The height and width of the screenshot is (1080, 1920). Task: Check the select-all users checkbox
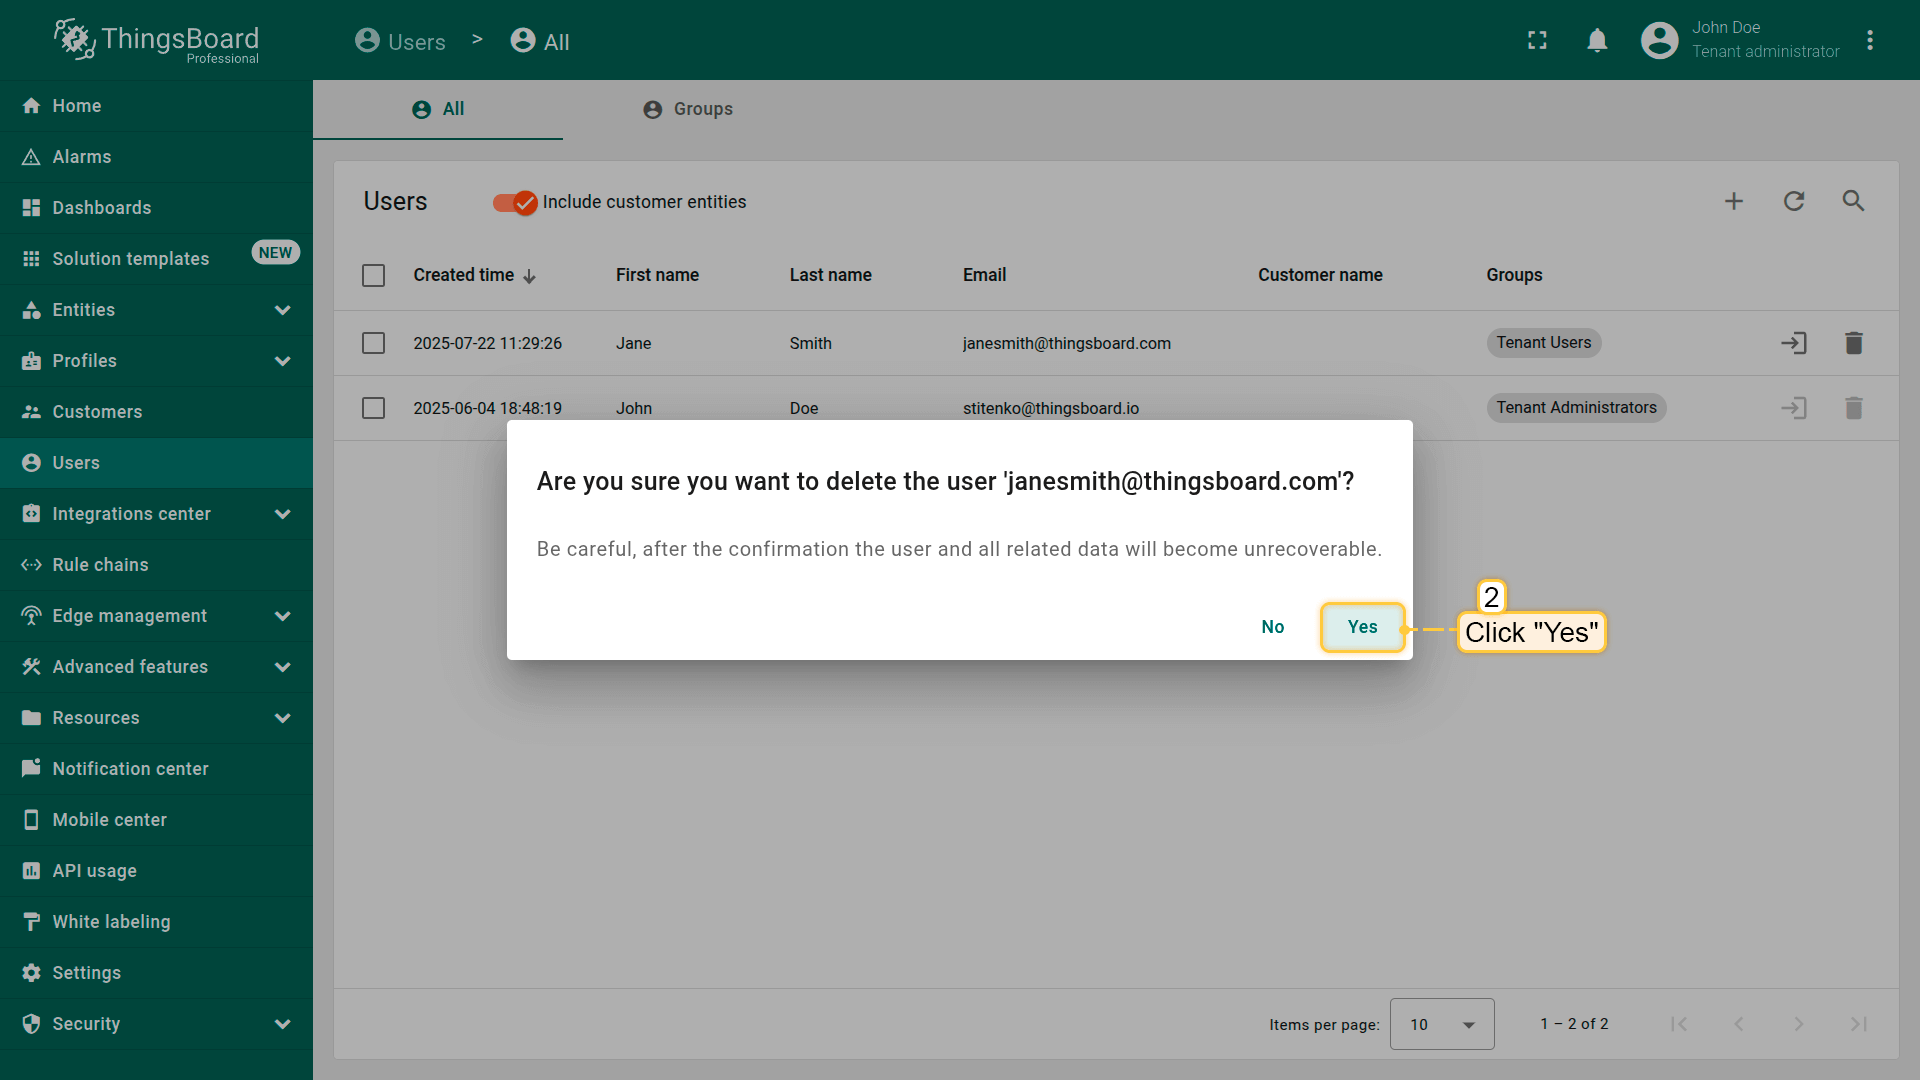[373, 275]
